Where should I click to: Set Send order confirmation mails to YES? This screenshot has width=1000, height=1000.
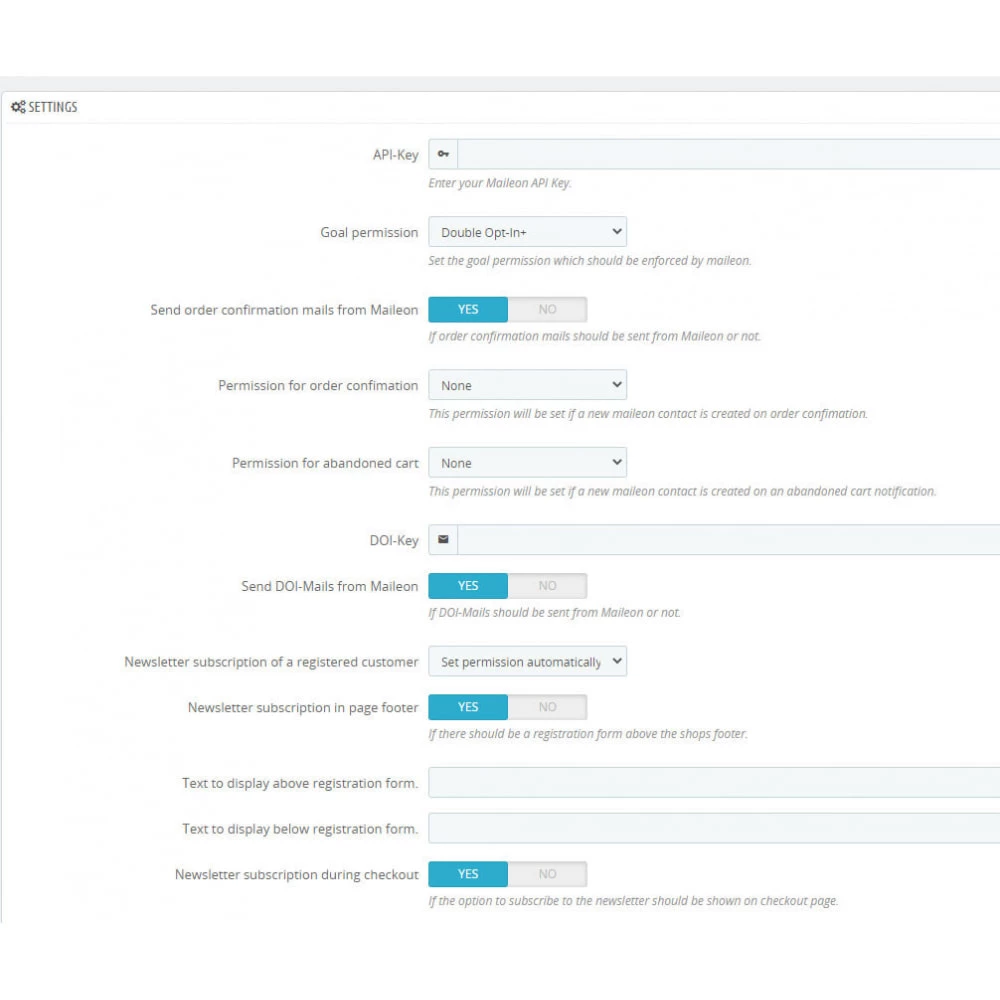tap(468, 309)
